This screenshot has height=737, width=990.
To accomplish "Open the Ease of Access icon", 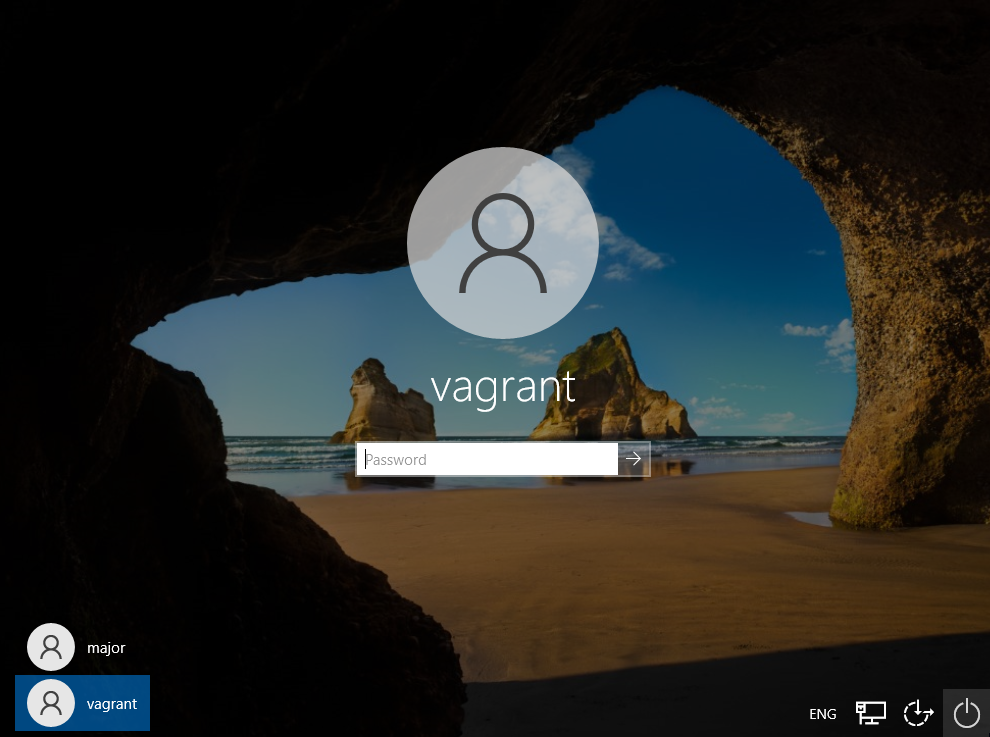I will tap(917, 713).
